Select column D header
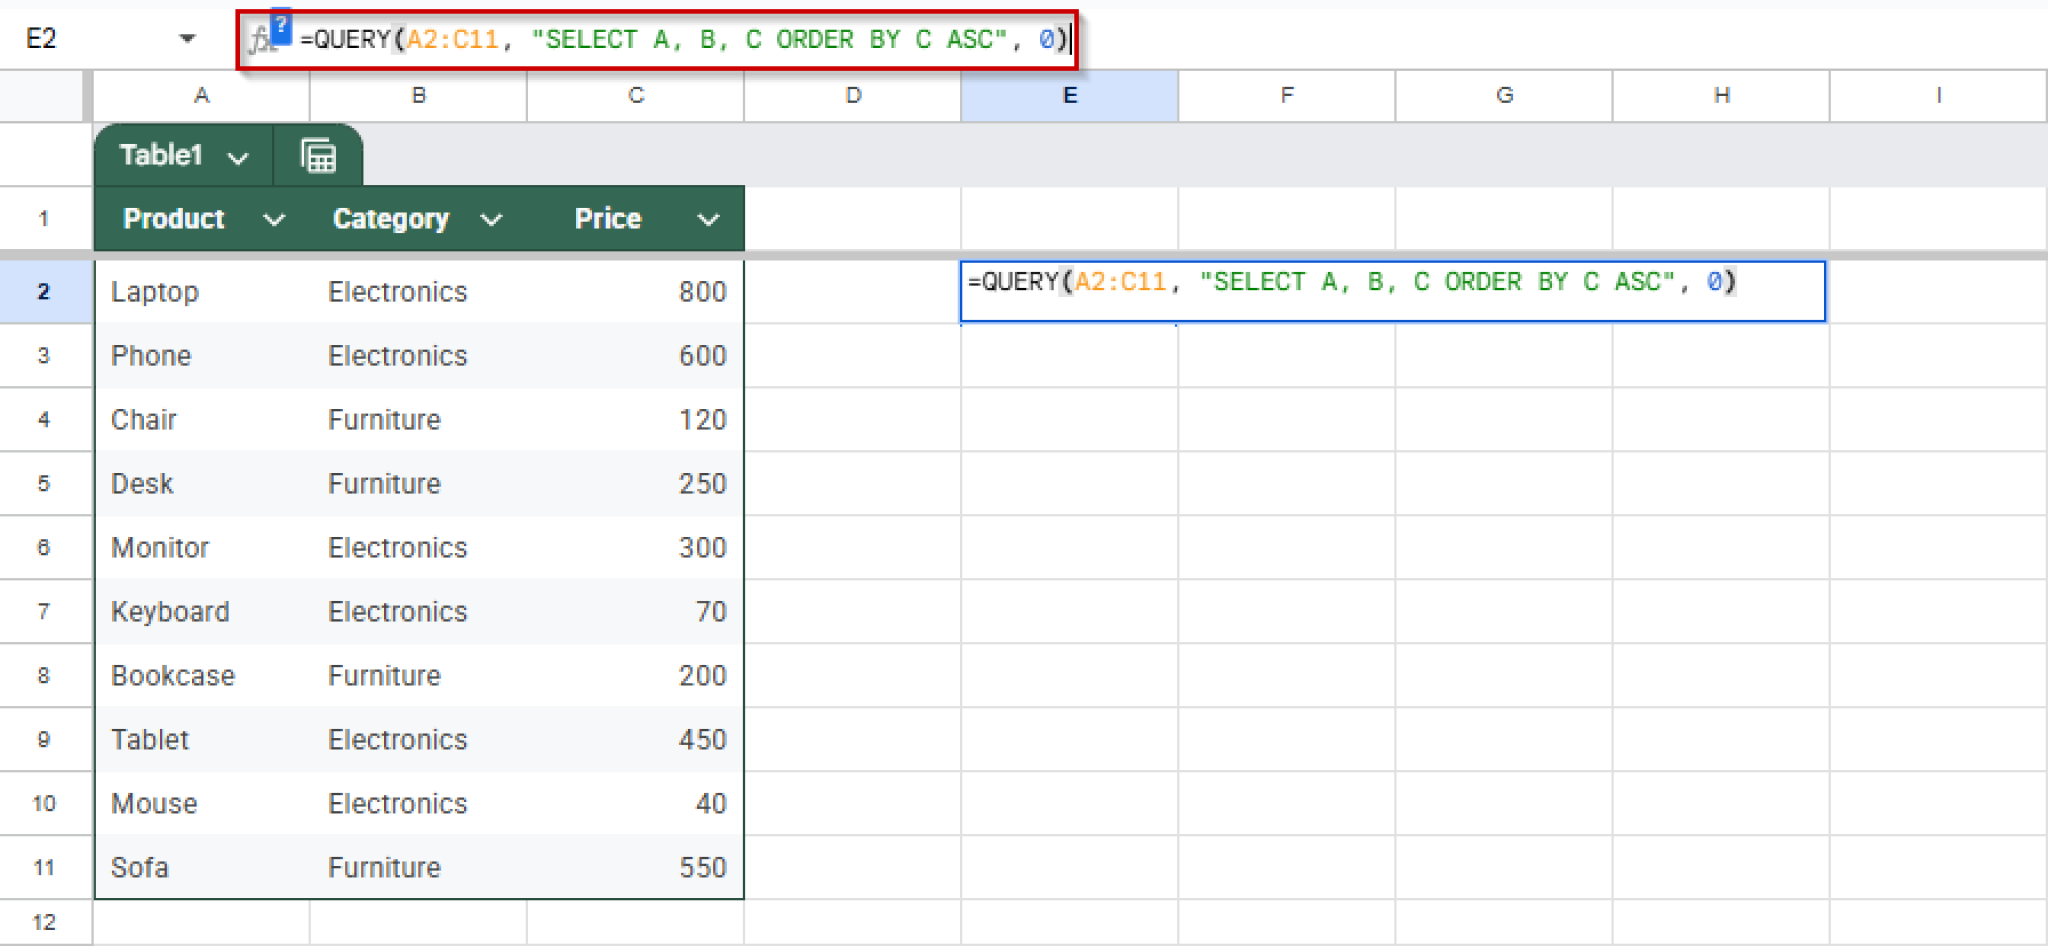The height and width of the screenshot is (946, 2048). tap(852, 95)
